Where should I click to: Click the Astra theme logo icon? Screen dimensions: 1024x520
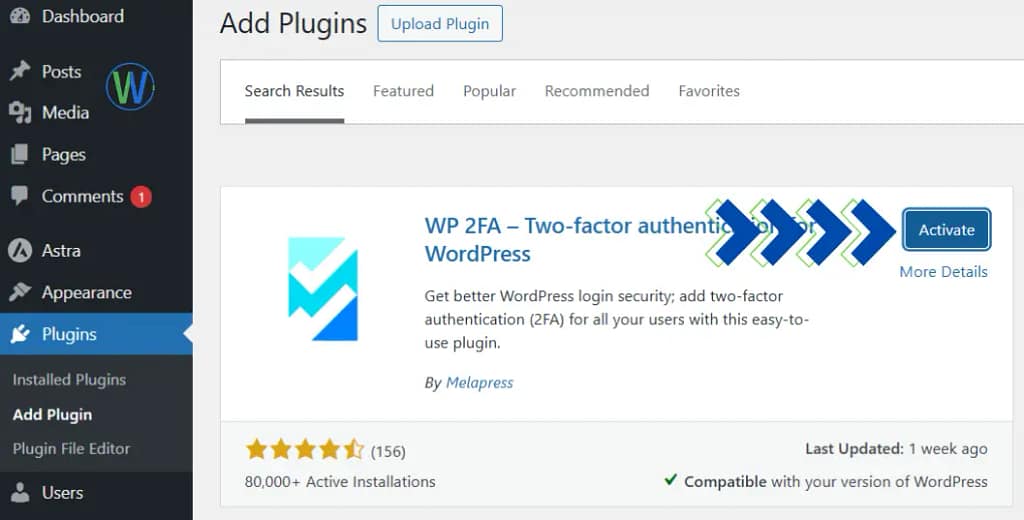pyautogui.click(x=20, y=251)
